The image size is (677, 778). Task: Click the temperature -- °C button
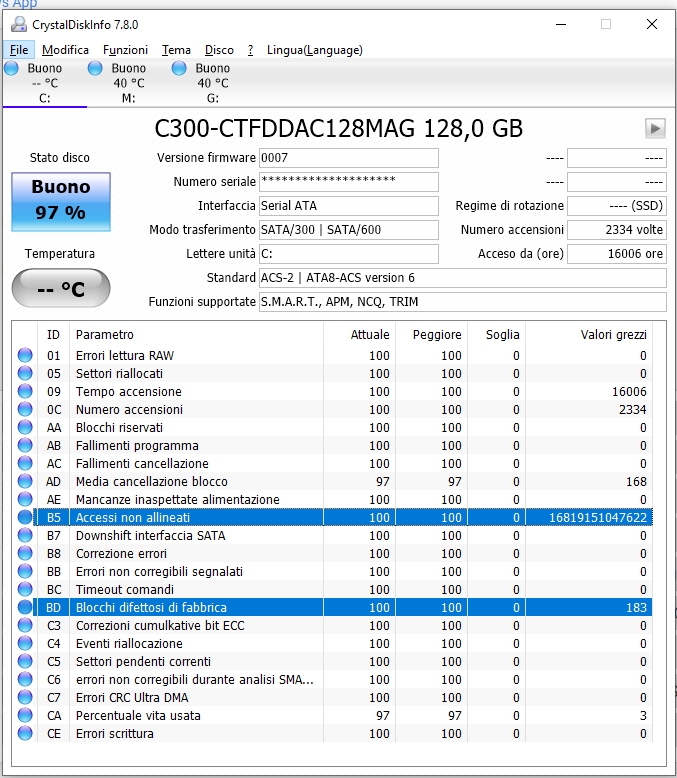61,288
